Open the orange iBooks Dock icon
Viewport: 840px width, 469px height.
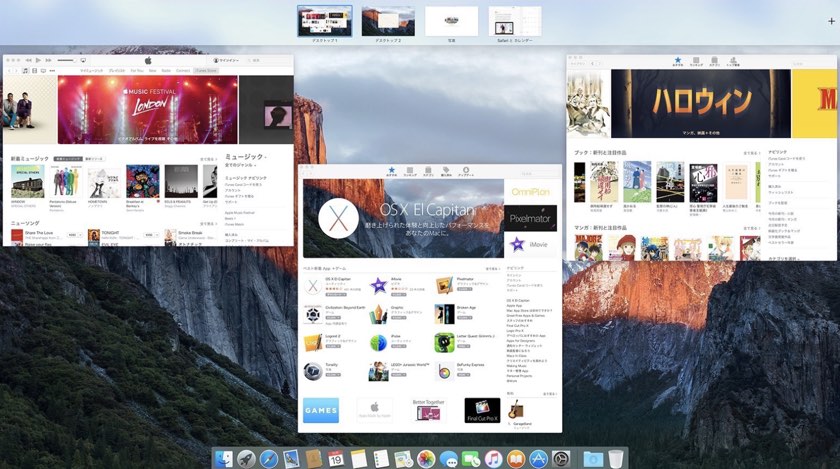pyautogui.click(x=516, y=459)
